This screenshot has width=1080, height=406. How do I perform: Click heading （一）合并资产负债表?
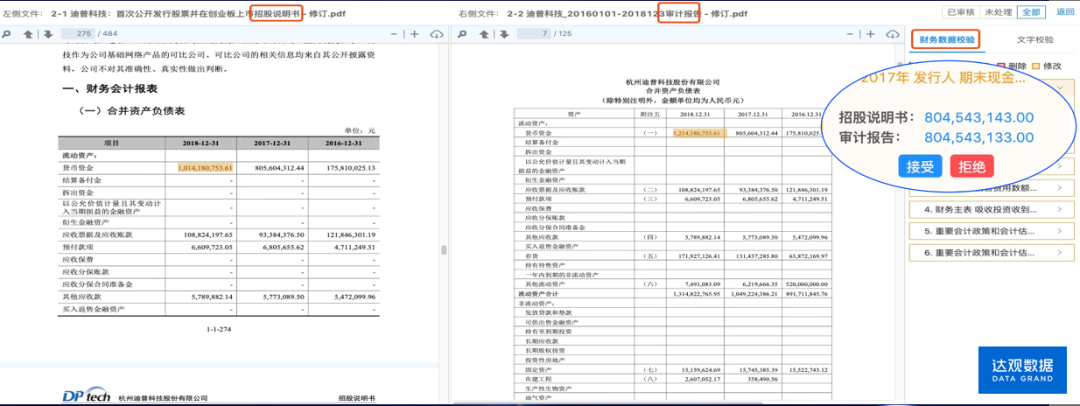(x=130, y=111)
